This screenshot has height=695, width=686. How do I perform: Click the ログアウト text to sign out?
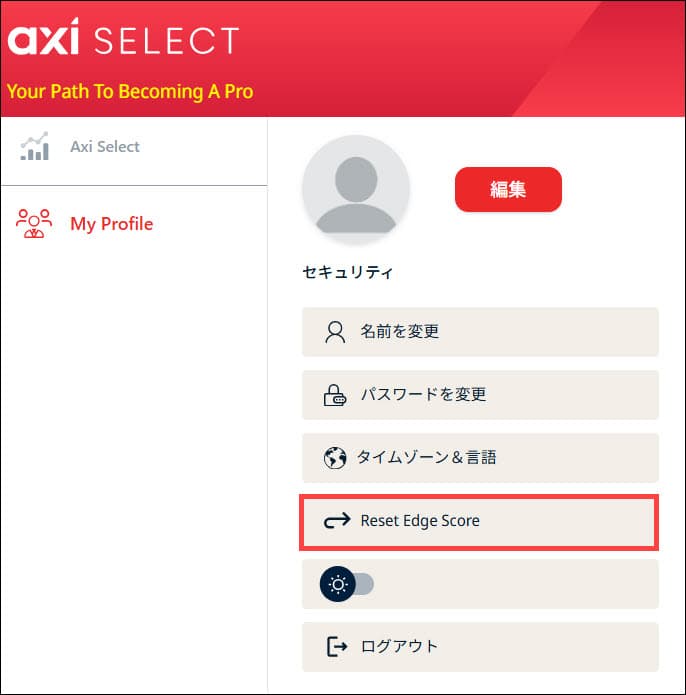[x=399, y=646]
